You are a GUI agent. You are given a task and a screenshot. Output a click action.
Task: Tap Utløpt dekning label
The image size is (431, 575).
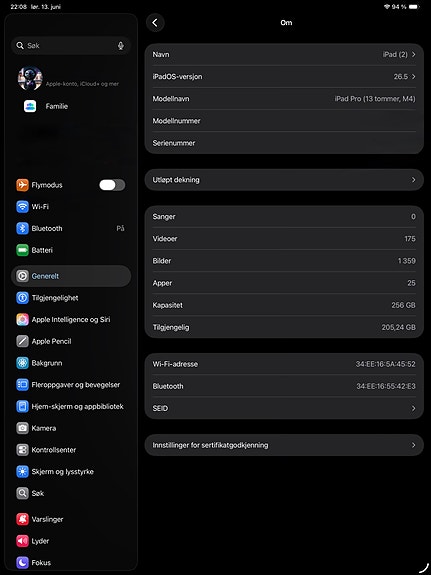click(x=176, y=180)
